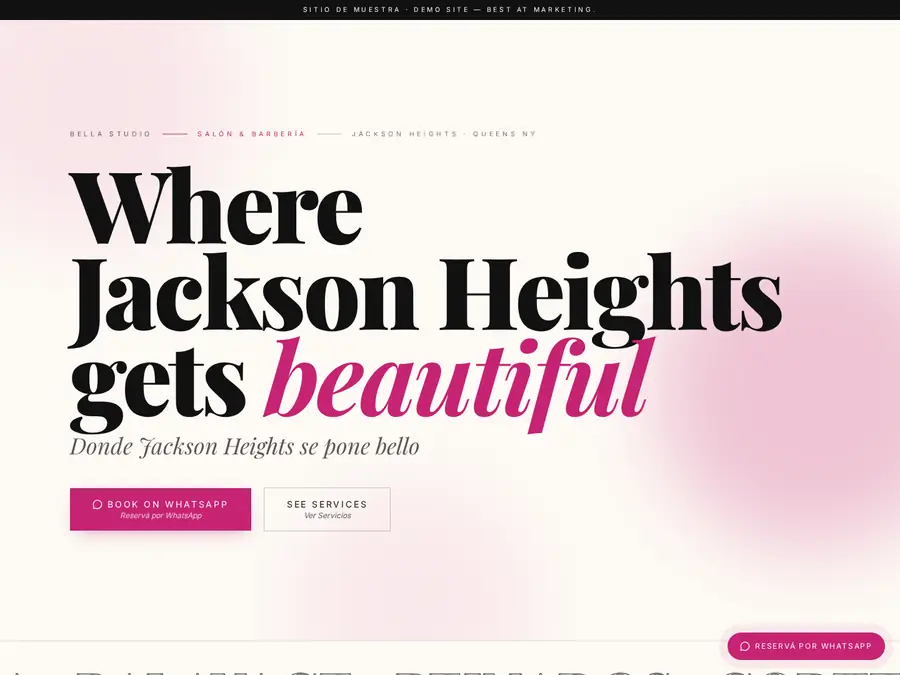Open the See Services button
Image resolution: width=900 pixels, height=675 pixels.
tap(327, 509)
